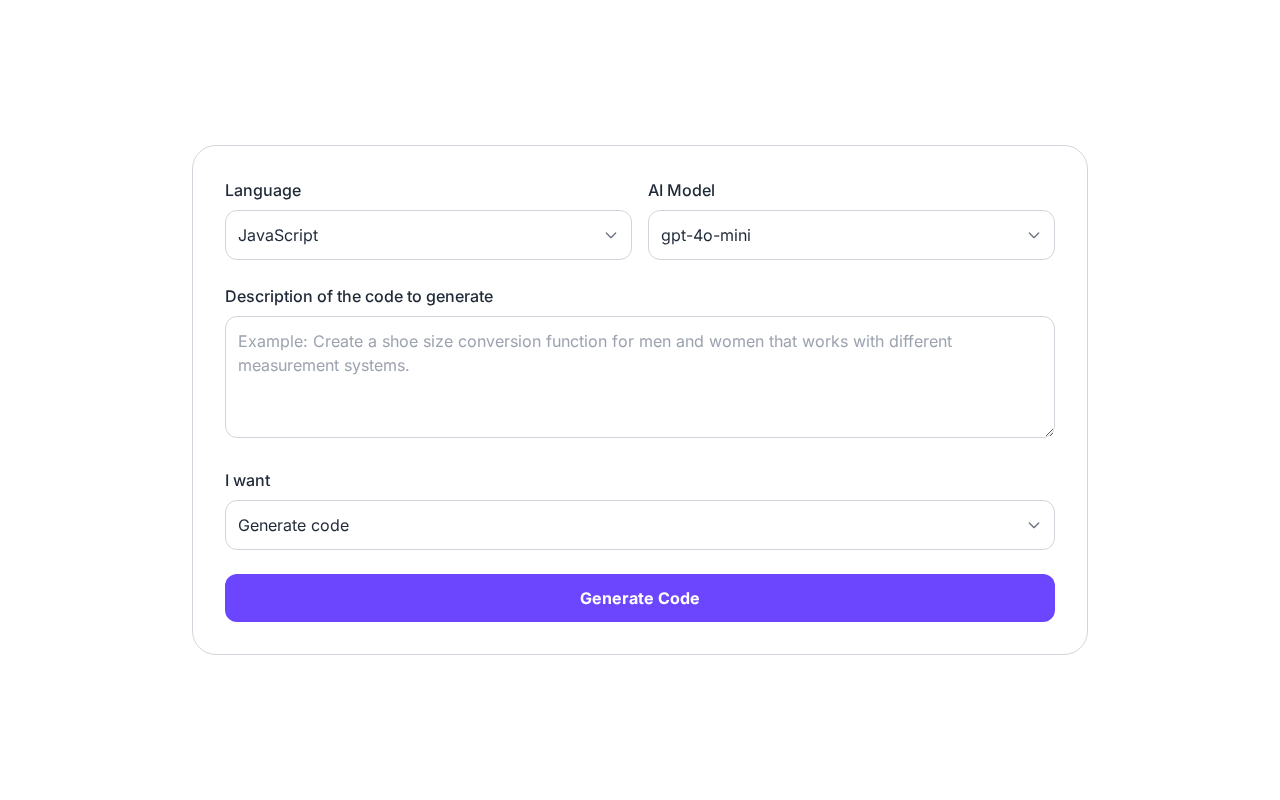1280x800 pixels.
Task: Click the chevron icon in the Language field
Action: pyautogui.click(x=611, y=235)
